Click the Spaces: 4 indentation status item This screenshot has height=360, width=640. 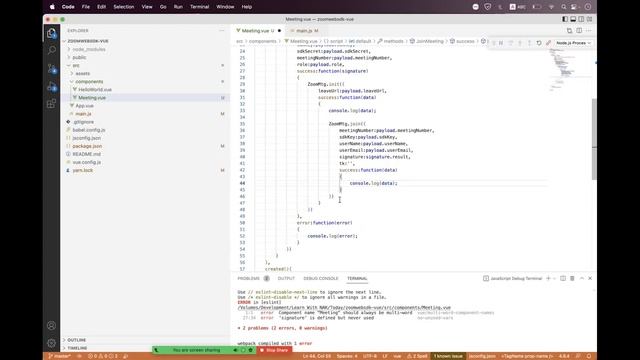point(347,356)
